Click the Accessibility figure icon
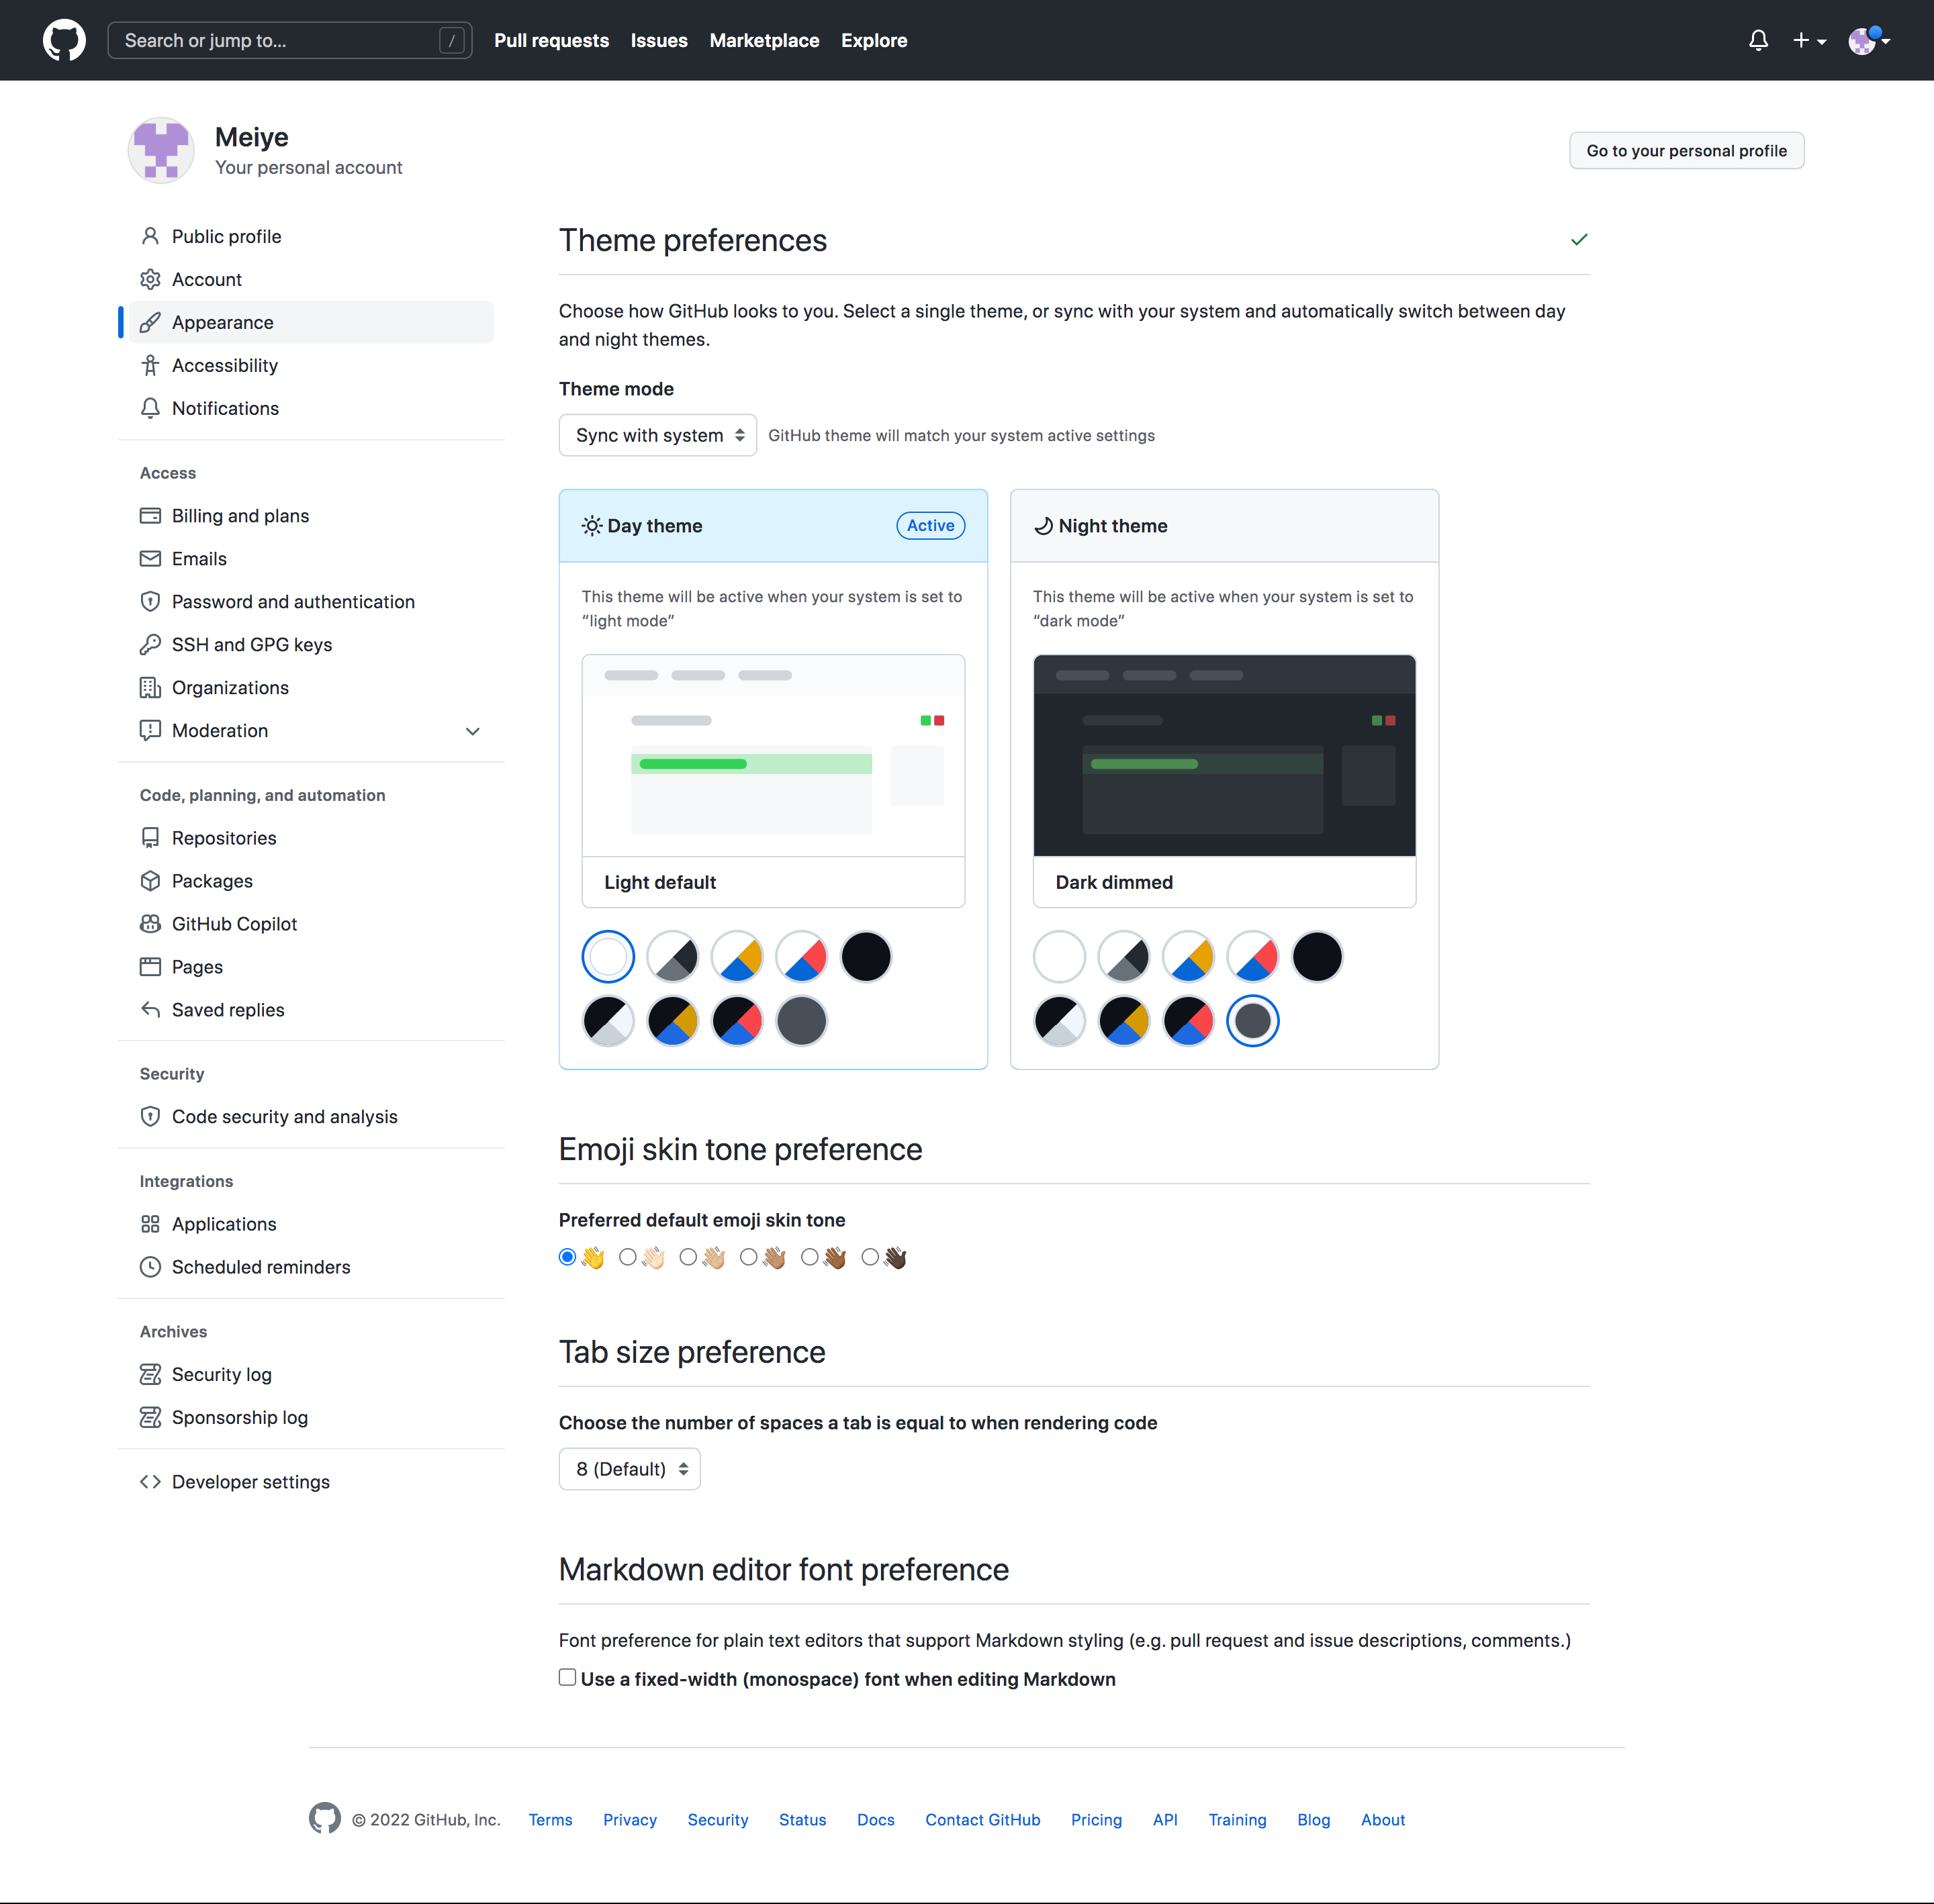The height and width of the screenshot is (1904, 1934). coord(150,365)
